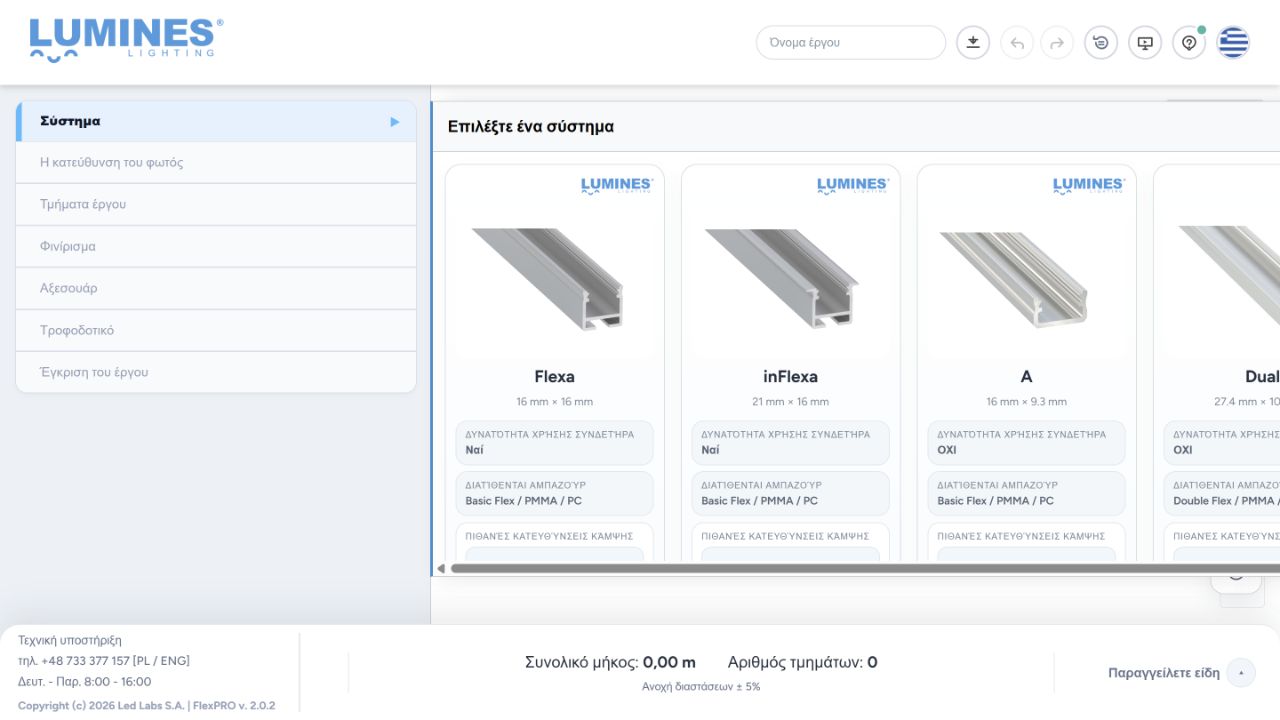
Task: Click the redo arrow icon
Action: coord(1057,43)
